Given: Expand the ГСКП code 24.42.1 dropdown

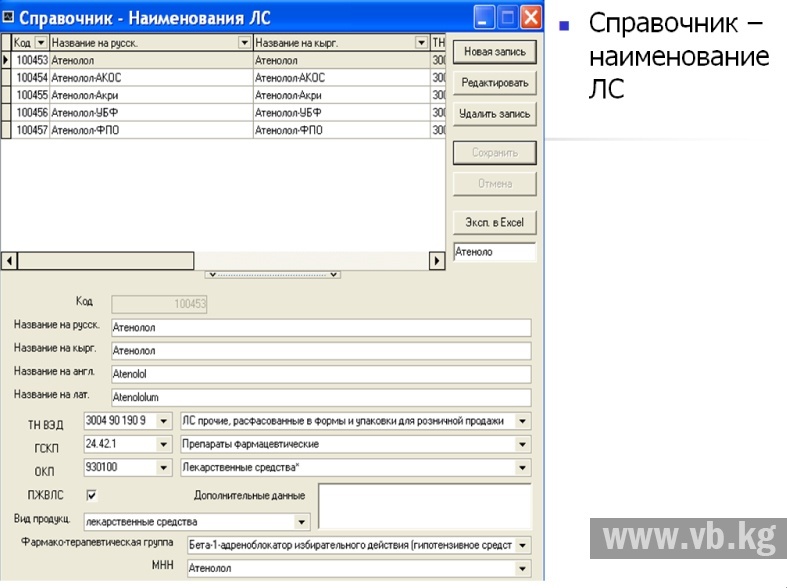Looking at the screenshot, I should (x=164, y=444).
